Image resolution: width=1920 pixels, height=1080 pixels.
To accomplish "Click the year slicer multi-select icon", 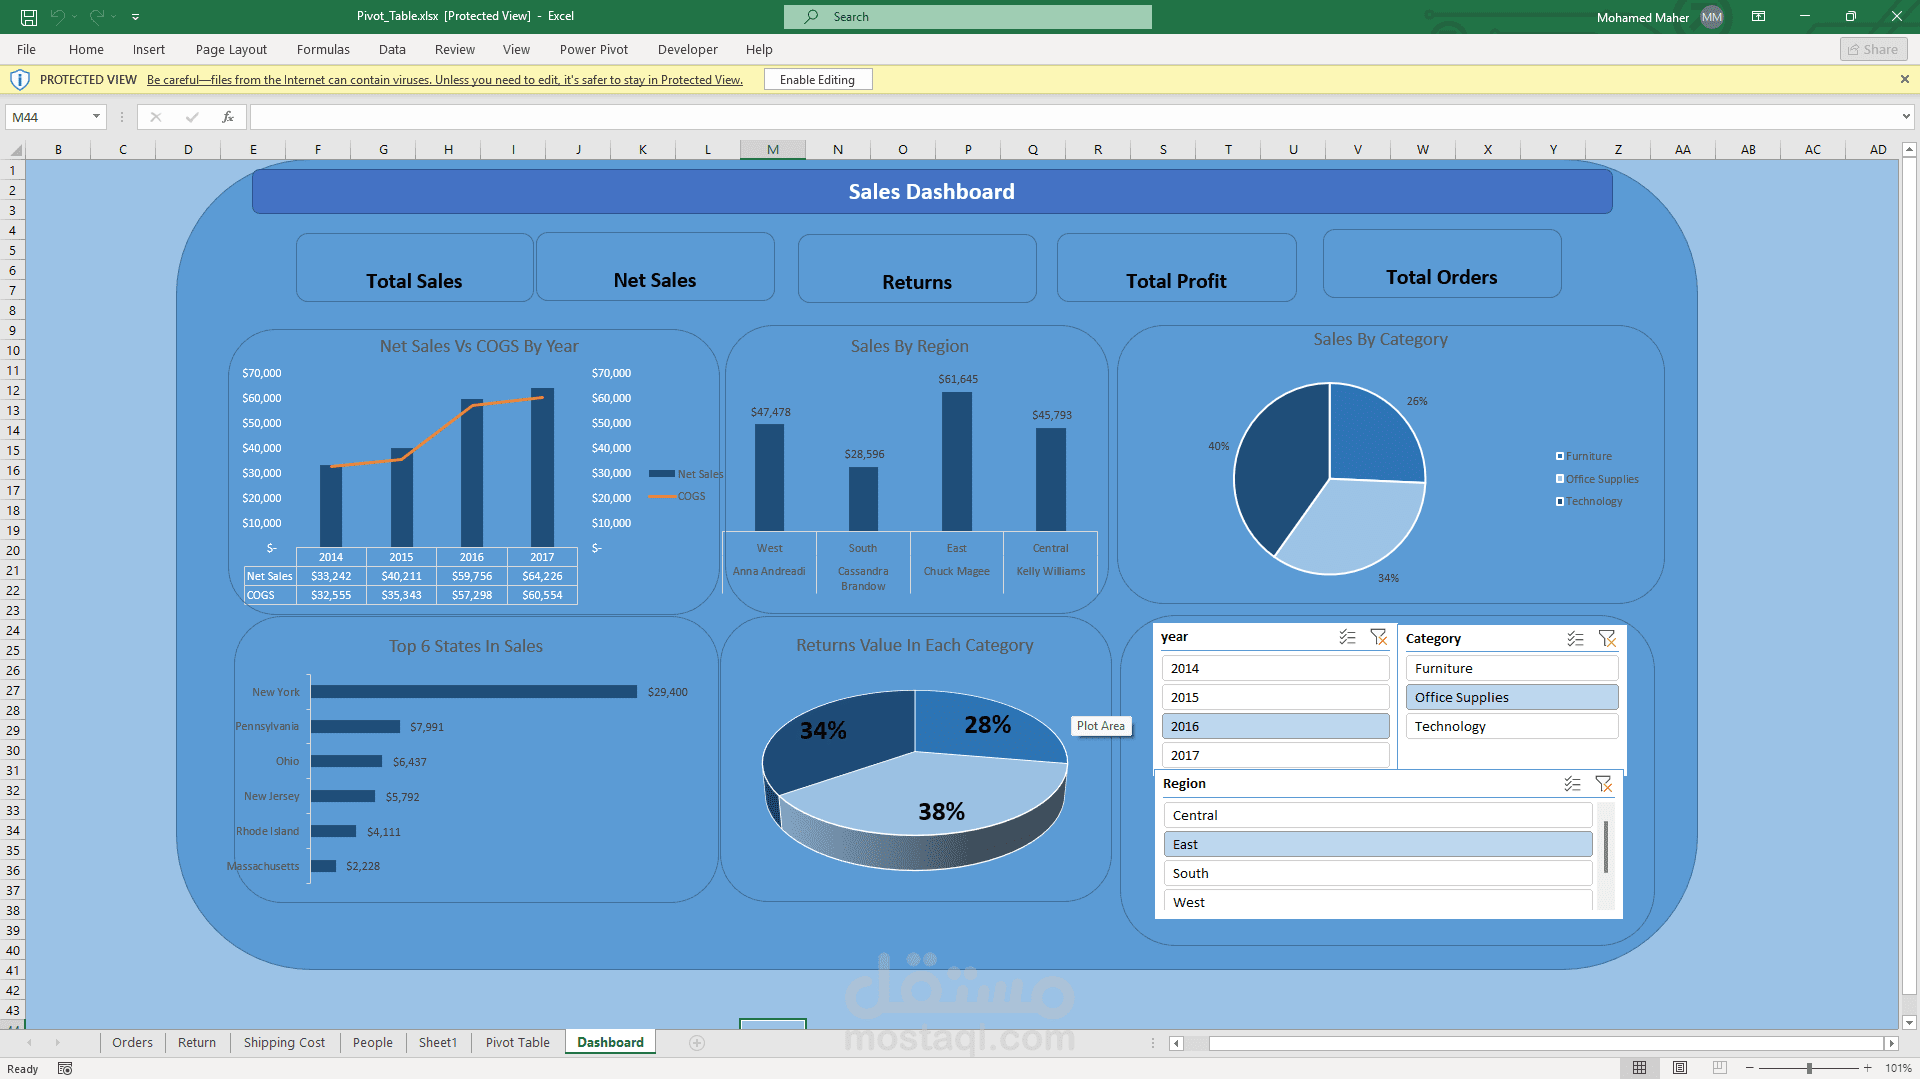I will tap(1347, 637).
